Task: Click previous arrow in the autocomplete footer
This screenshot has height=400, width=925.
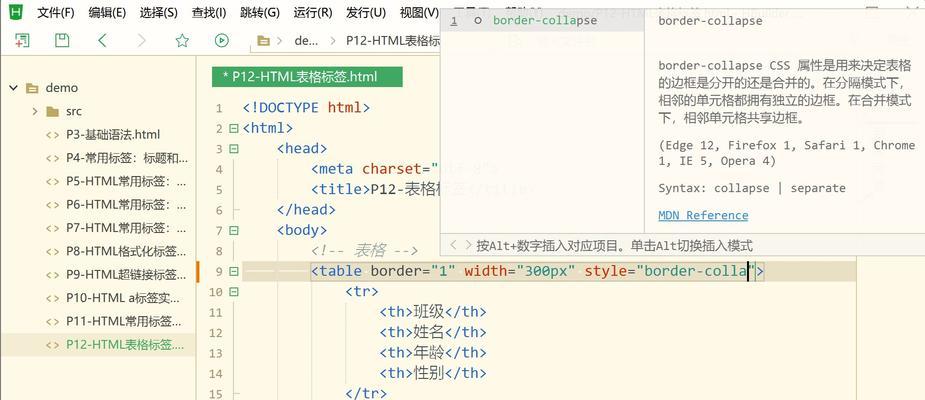Action: [454, 245]
